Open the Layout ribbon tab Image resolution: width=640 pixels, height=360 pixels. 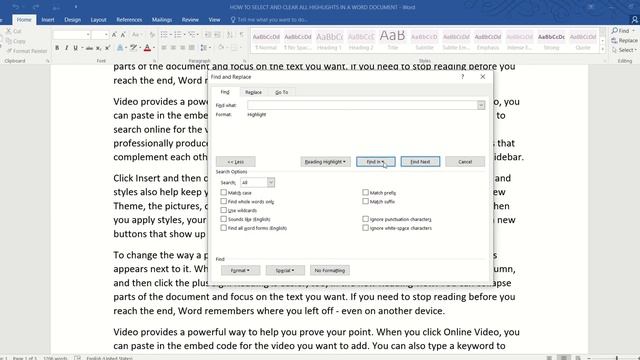coord(98,20)
